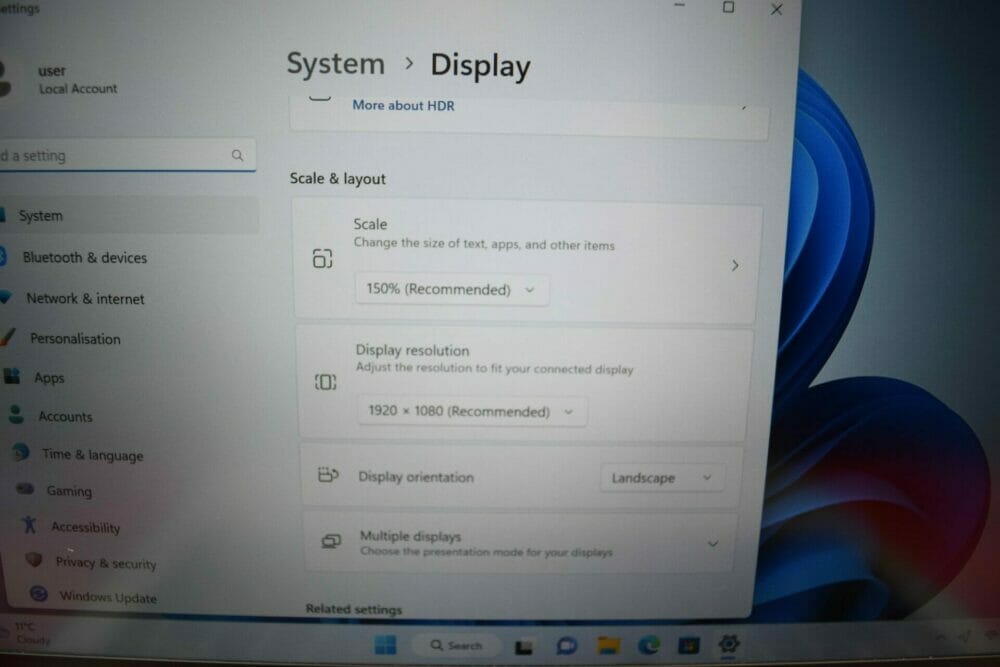
Task: Choose the Time & language globe icon
Action: pos(21,452)
